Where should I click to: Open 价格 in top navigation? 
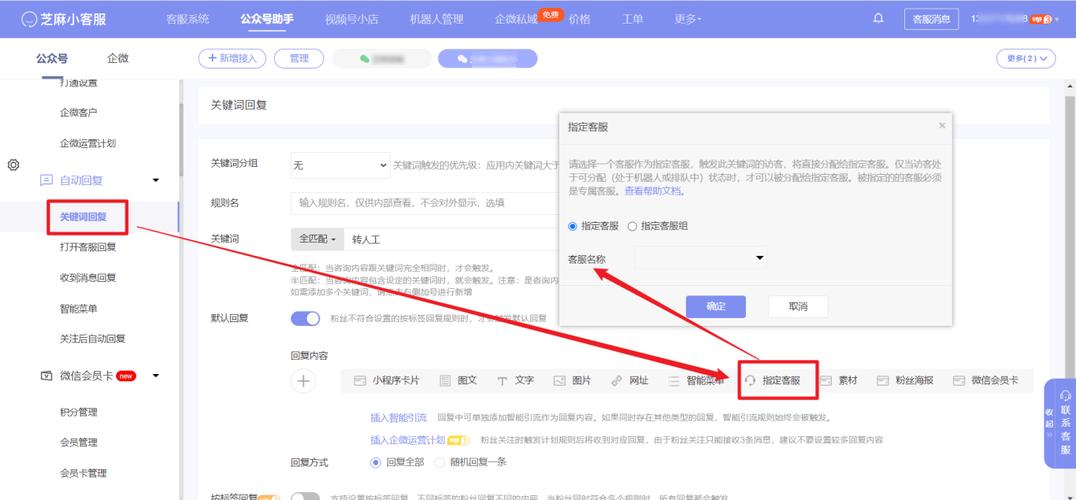click(580, 19)
